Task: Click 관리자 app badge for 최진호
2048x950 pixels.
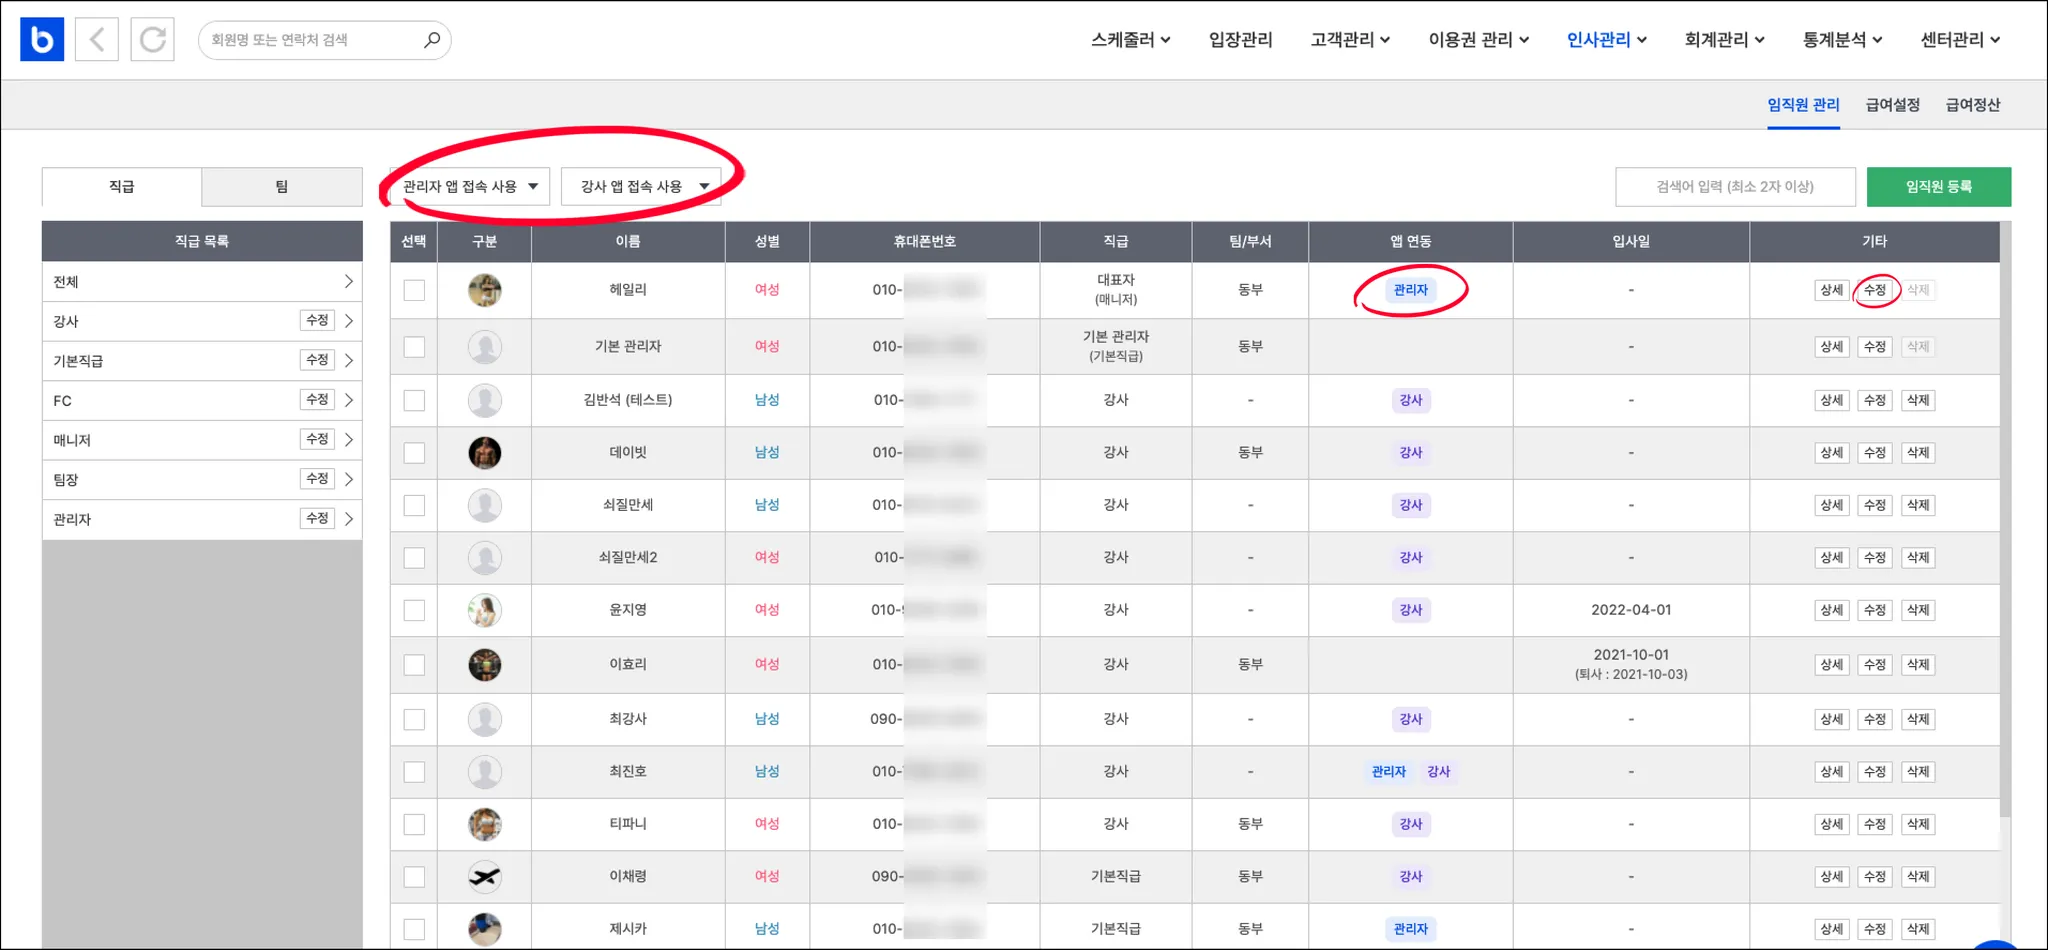Action: pyautogui.click(x=1389, y=772)
